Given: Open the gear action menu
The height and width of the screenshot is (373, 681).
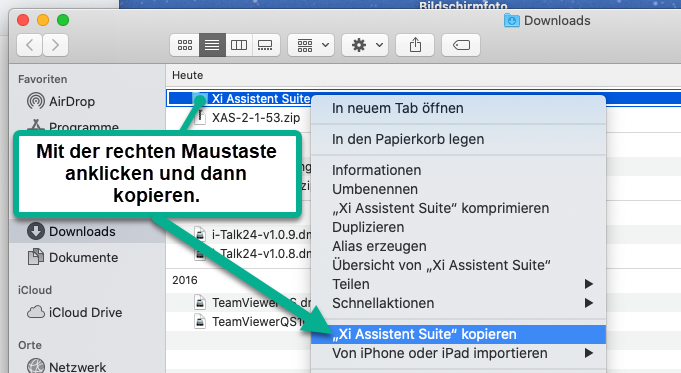Looking at the screenshot, I should [x=365, y=45].
